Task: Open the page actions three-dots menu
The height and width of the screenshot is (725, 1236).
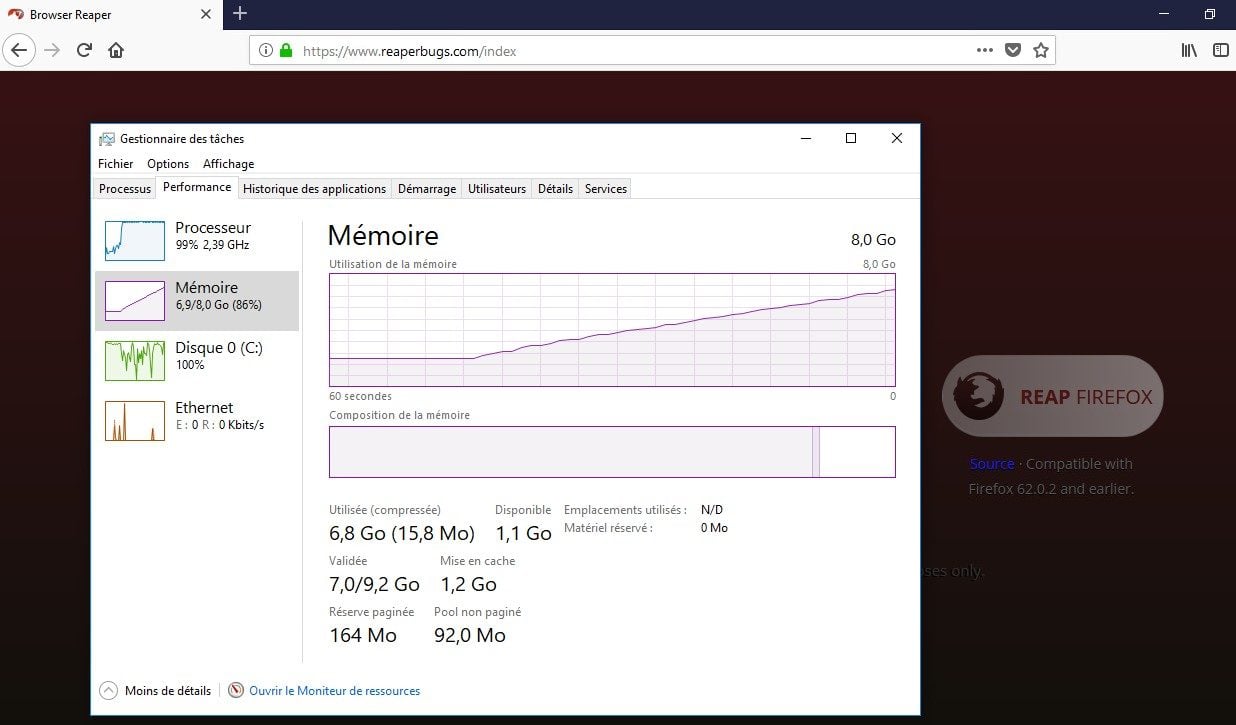Action: pyautogui.click(x=985, y=50)
